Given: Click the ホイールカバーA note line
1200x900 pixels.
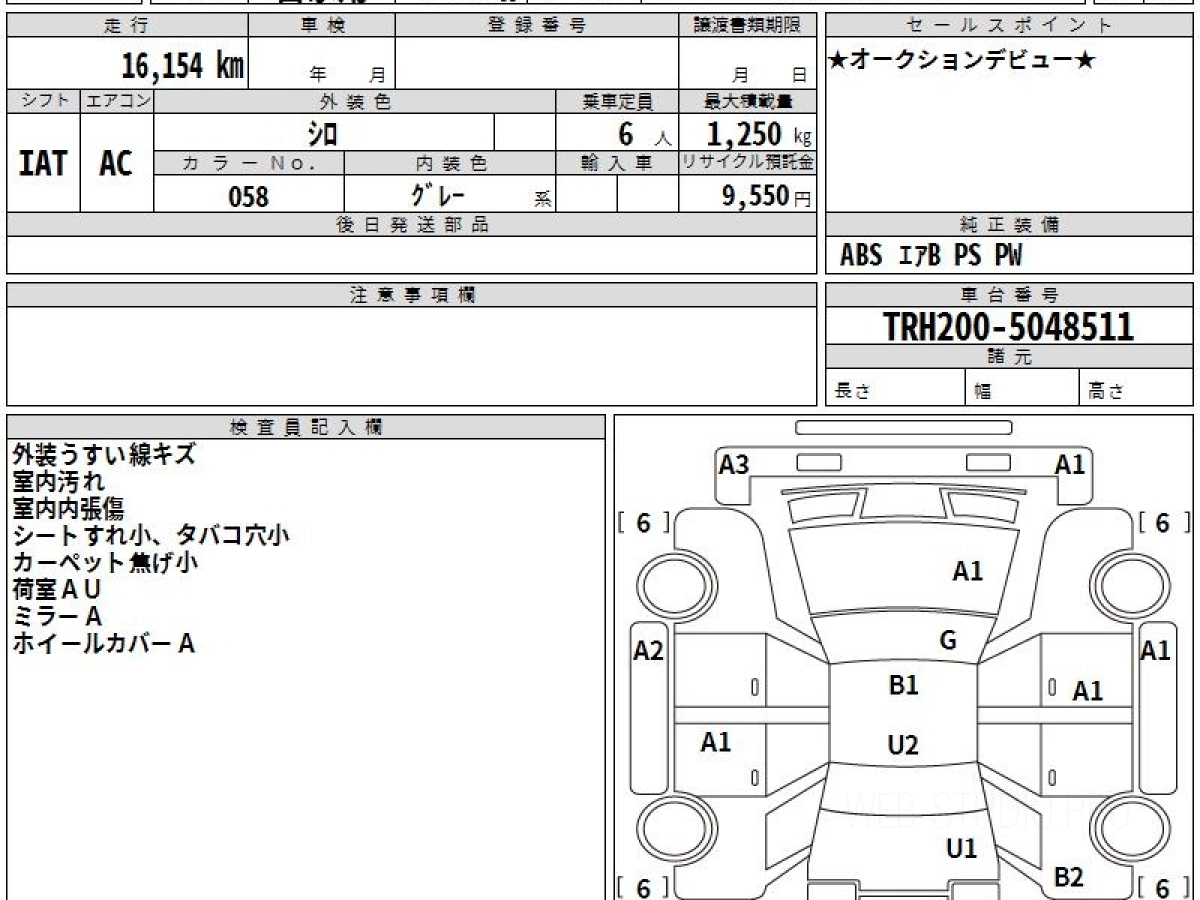Looking at the screenshot, I should click(x=103, y=643).
